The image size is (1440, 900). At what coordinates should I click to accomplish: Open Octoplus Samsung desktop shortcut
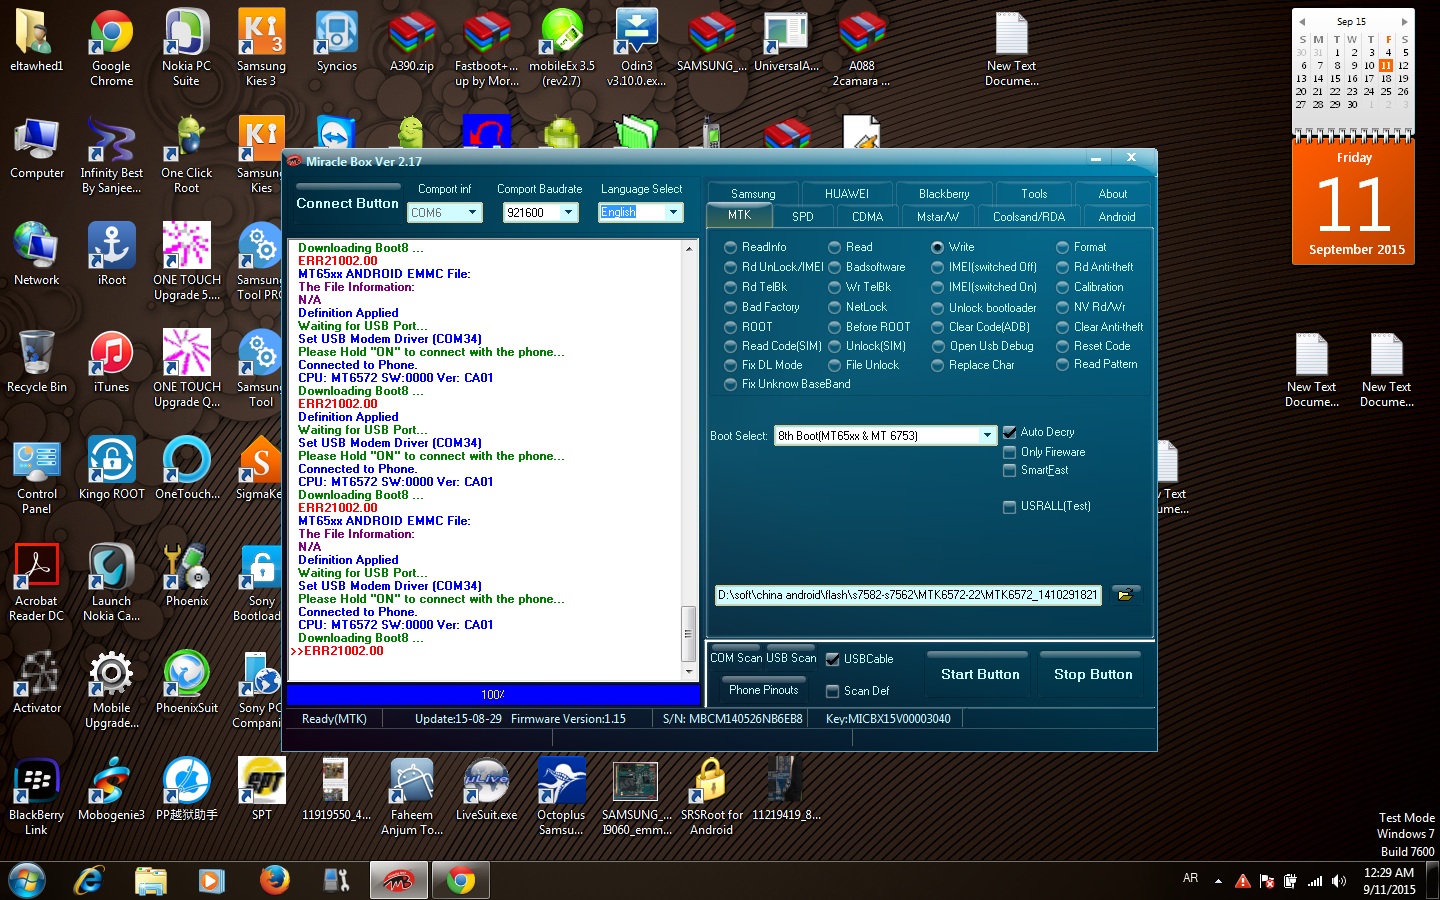point(561,797)
